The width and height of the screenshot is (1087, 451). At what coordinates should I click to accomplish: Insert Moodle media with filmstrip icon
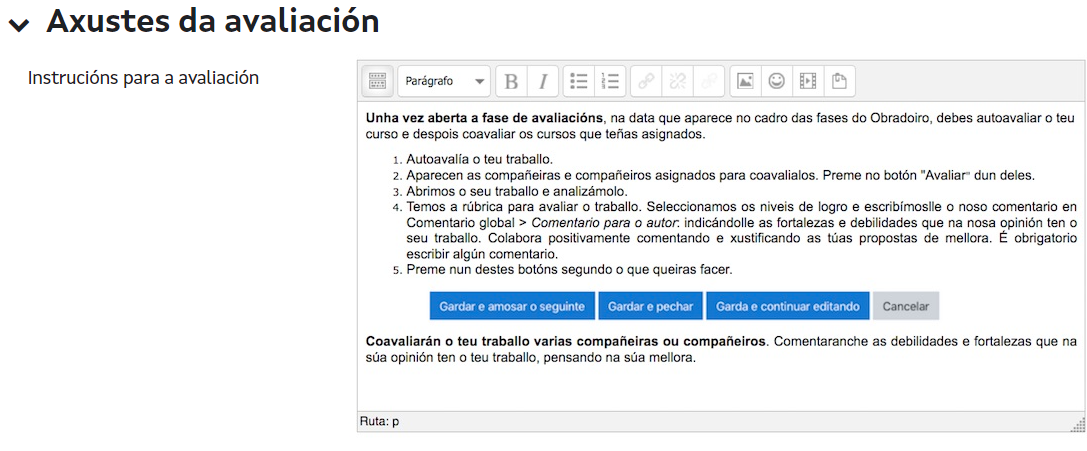[x=808, y=81]
